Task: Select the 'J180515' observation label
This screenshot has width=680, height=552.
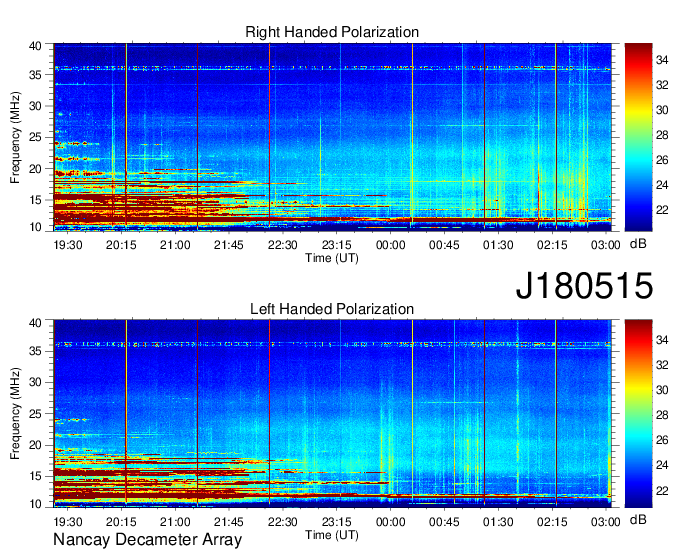Action: [584, 286]
